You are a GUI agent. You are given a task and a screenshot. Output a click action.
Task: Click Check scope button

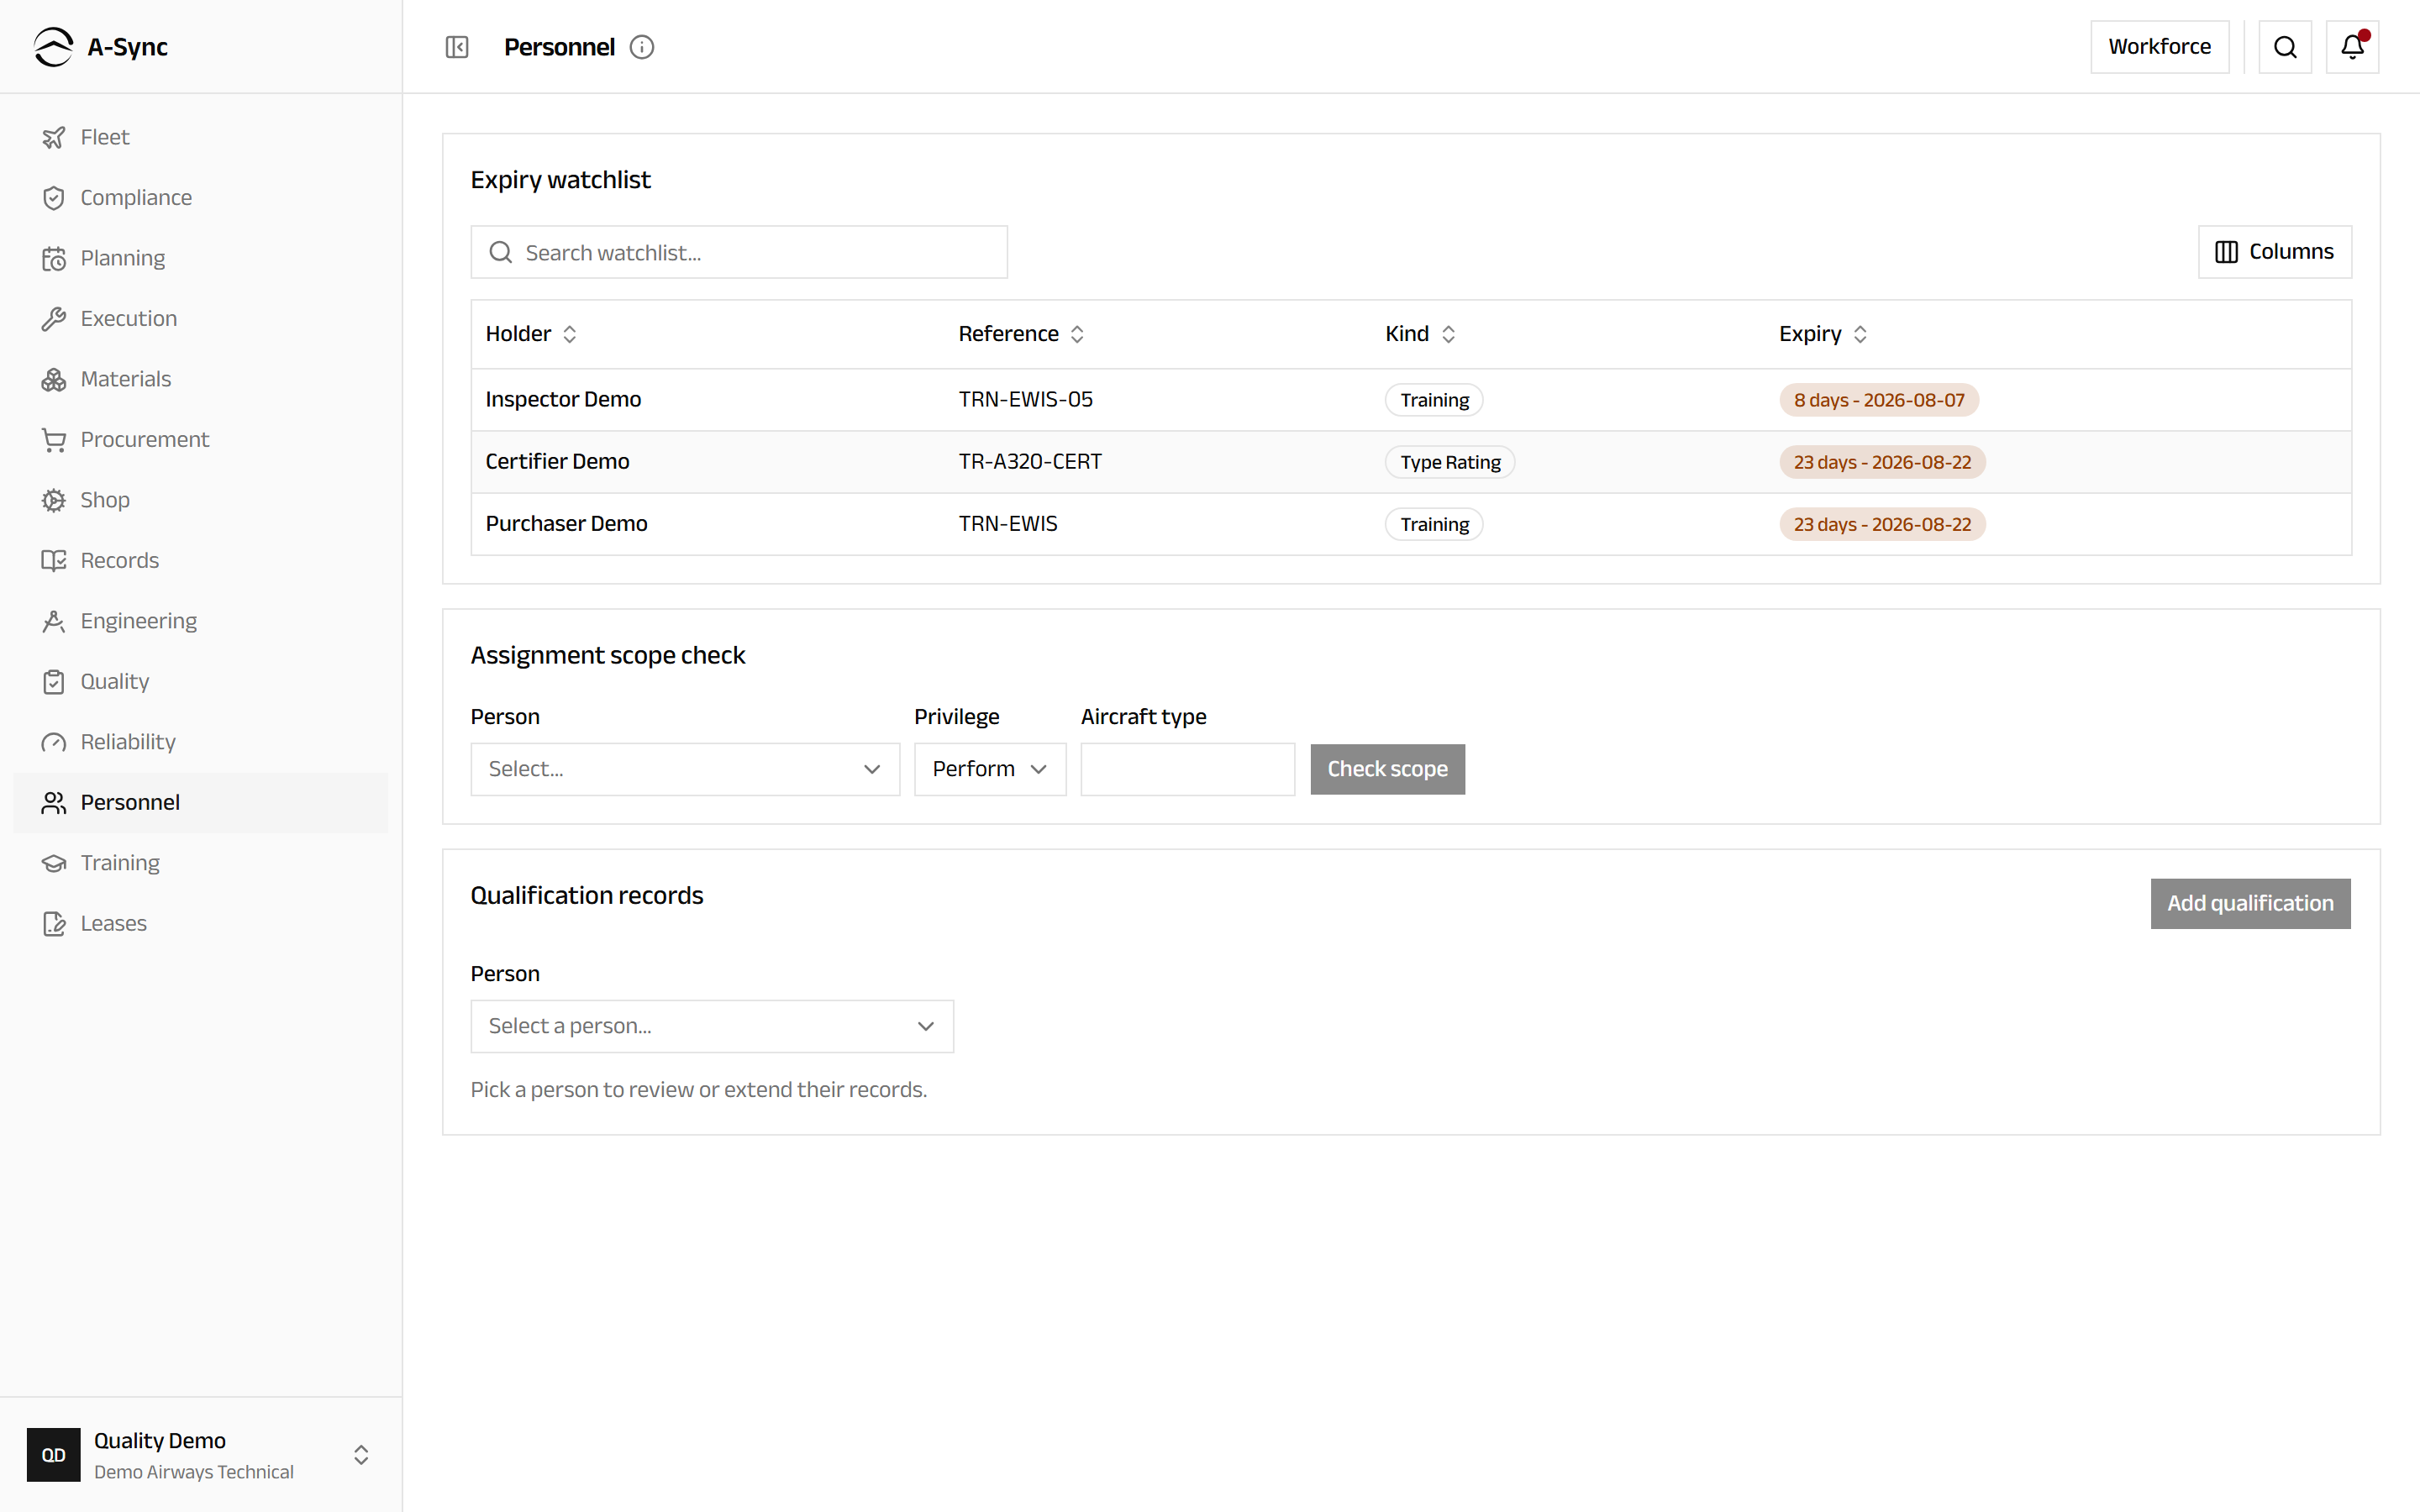(1387, 769)
